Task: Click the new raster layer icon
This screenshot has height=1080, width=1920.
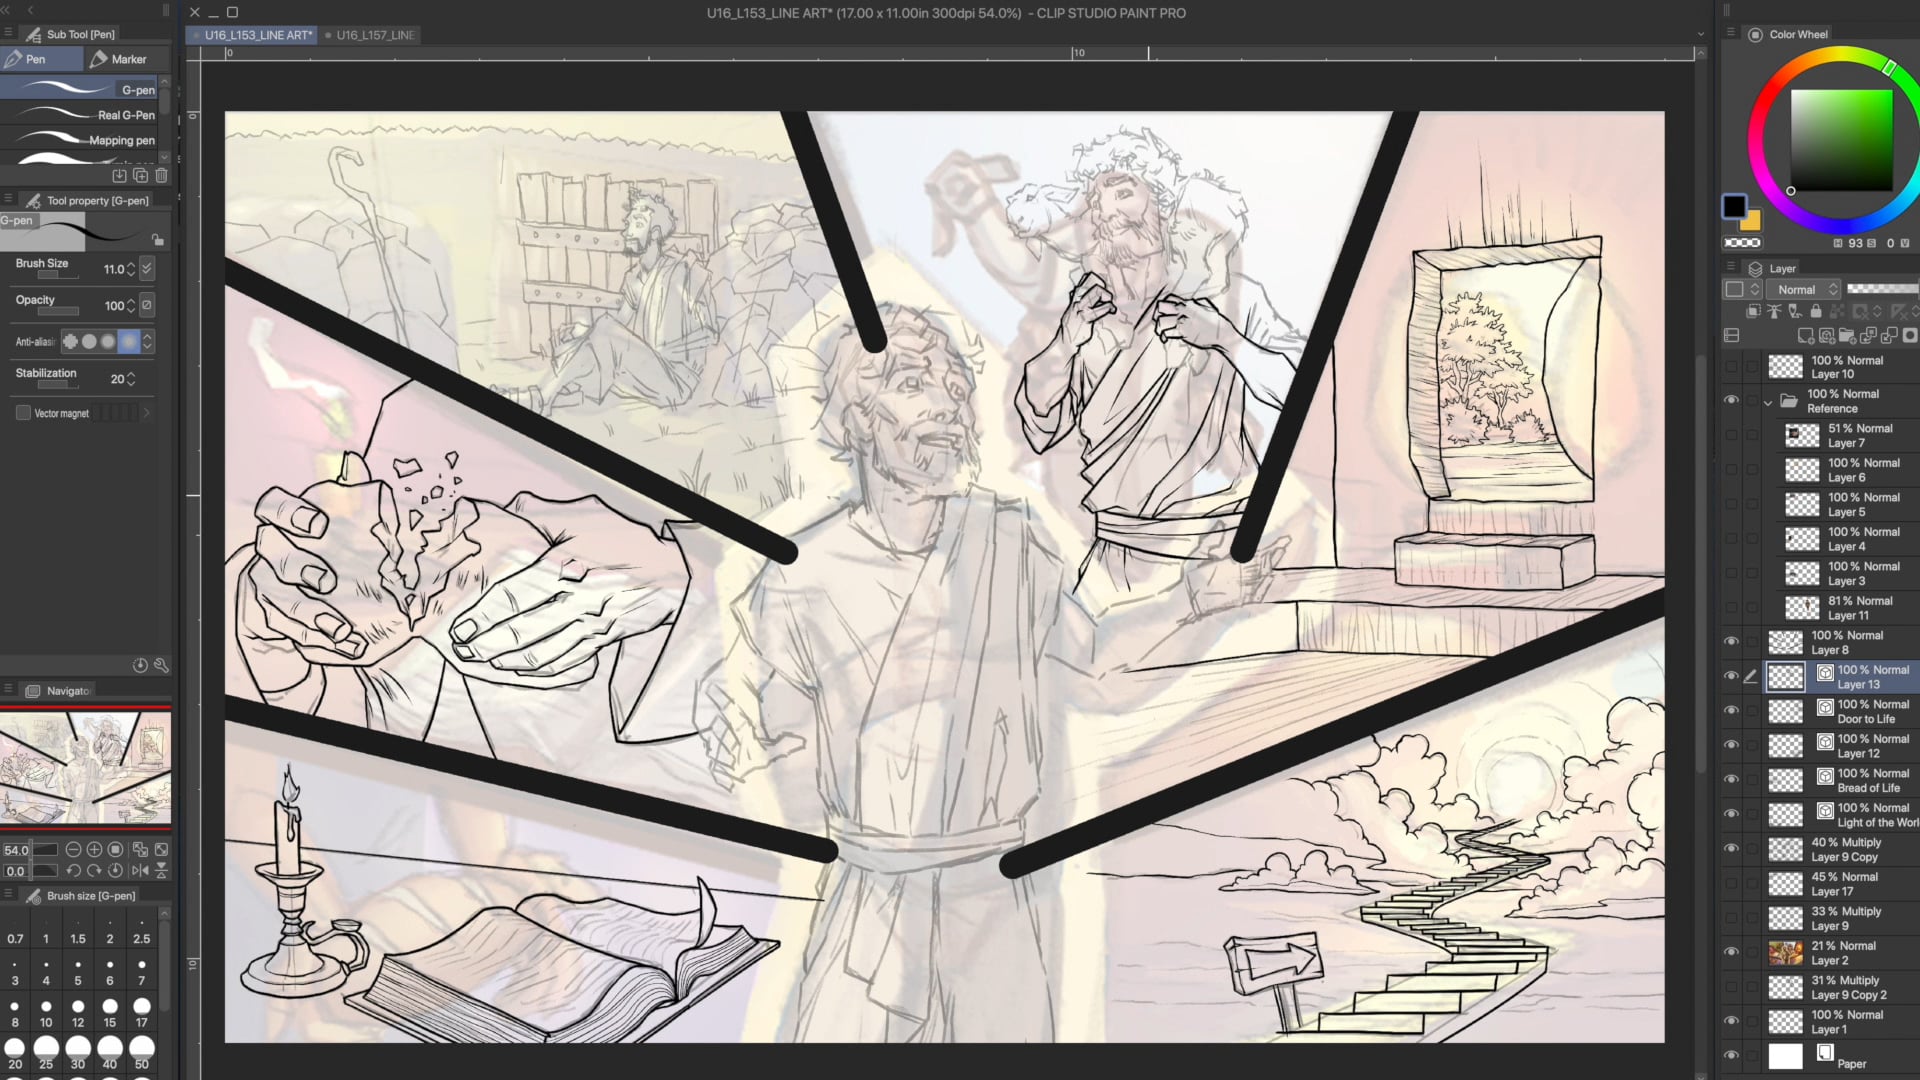Action: pyautogui.click(x=1805, y=336)
